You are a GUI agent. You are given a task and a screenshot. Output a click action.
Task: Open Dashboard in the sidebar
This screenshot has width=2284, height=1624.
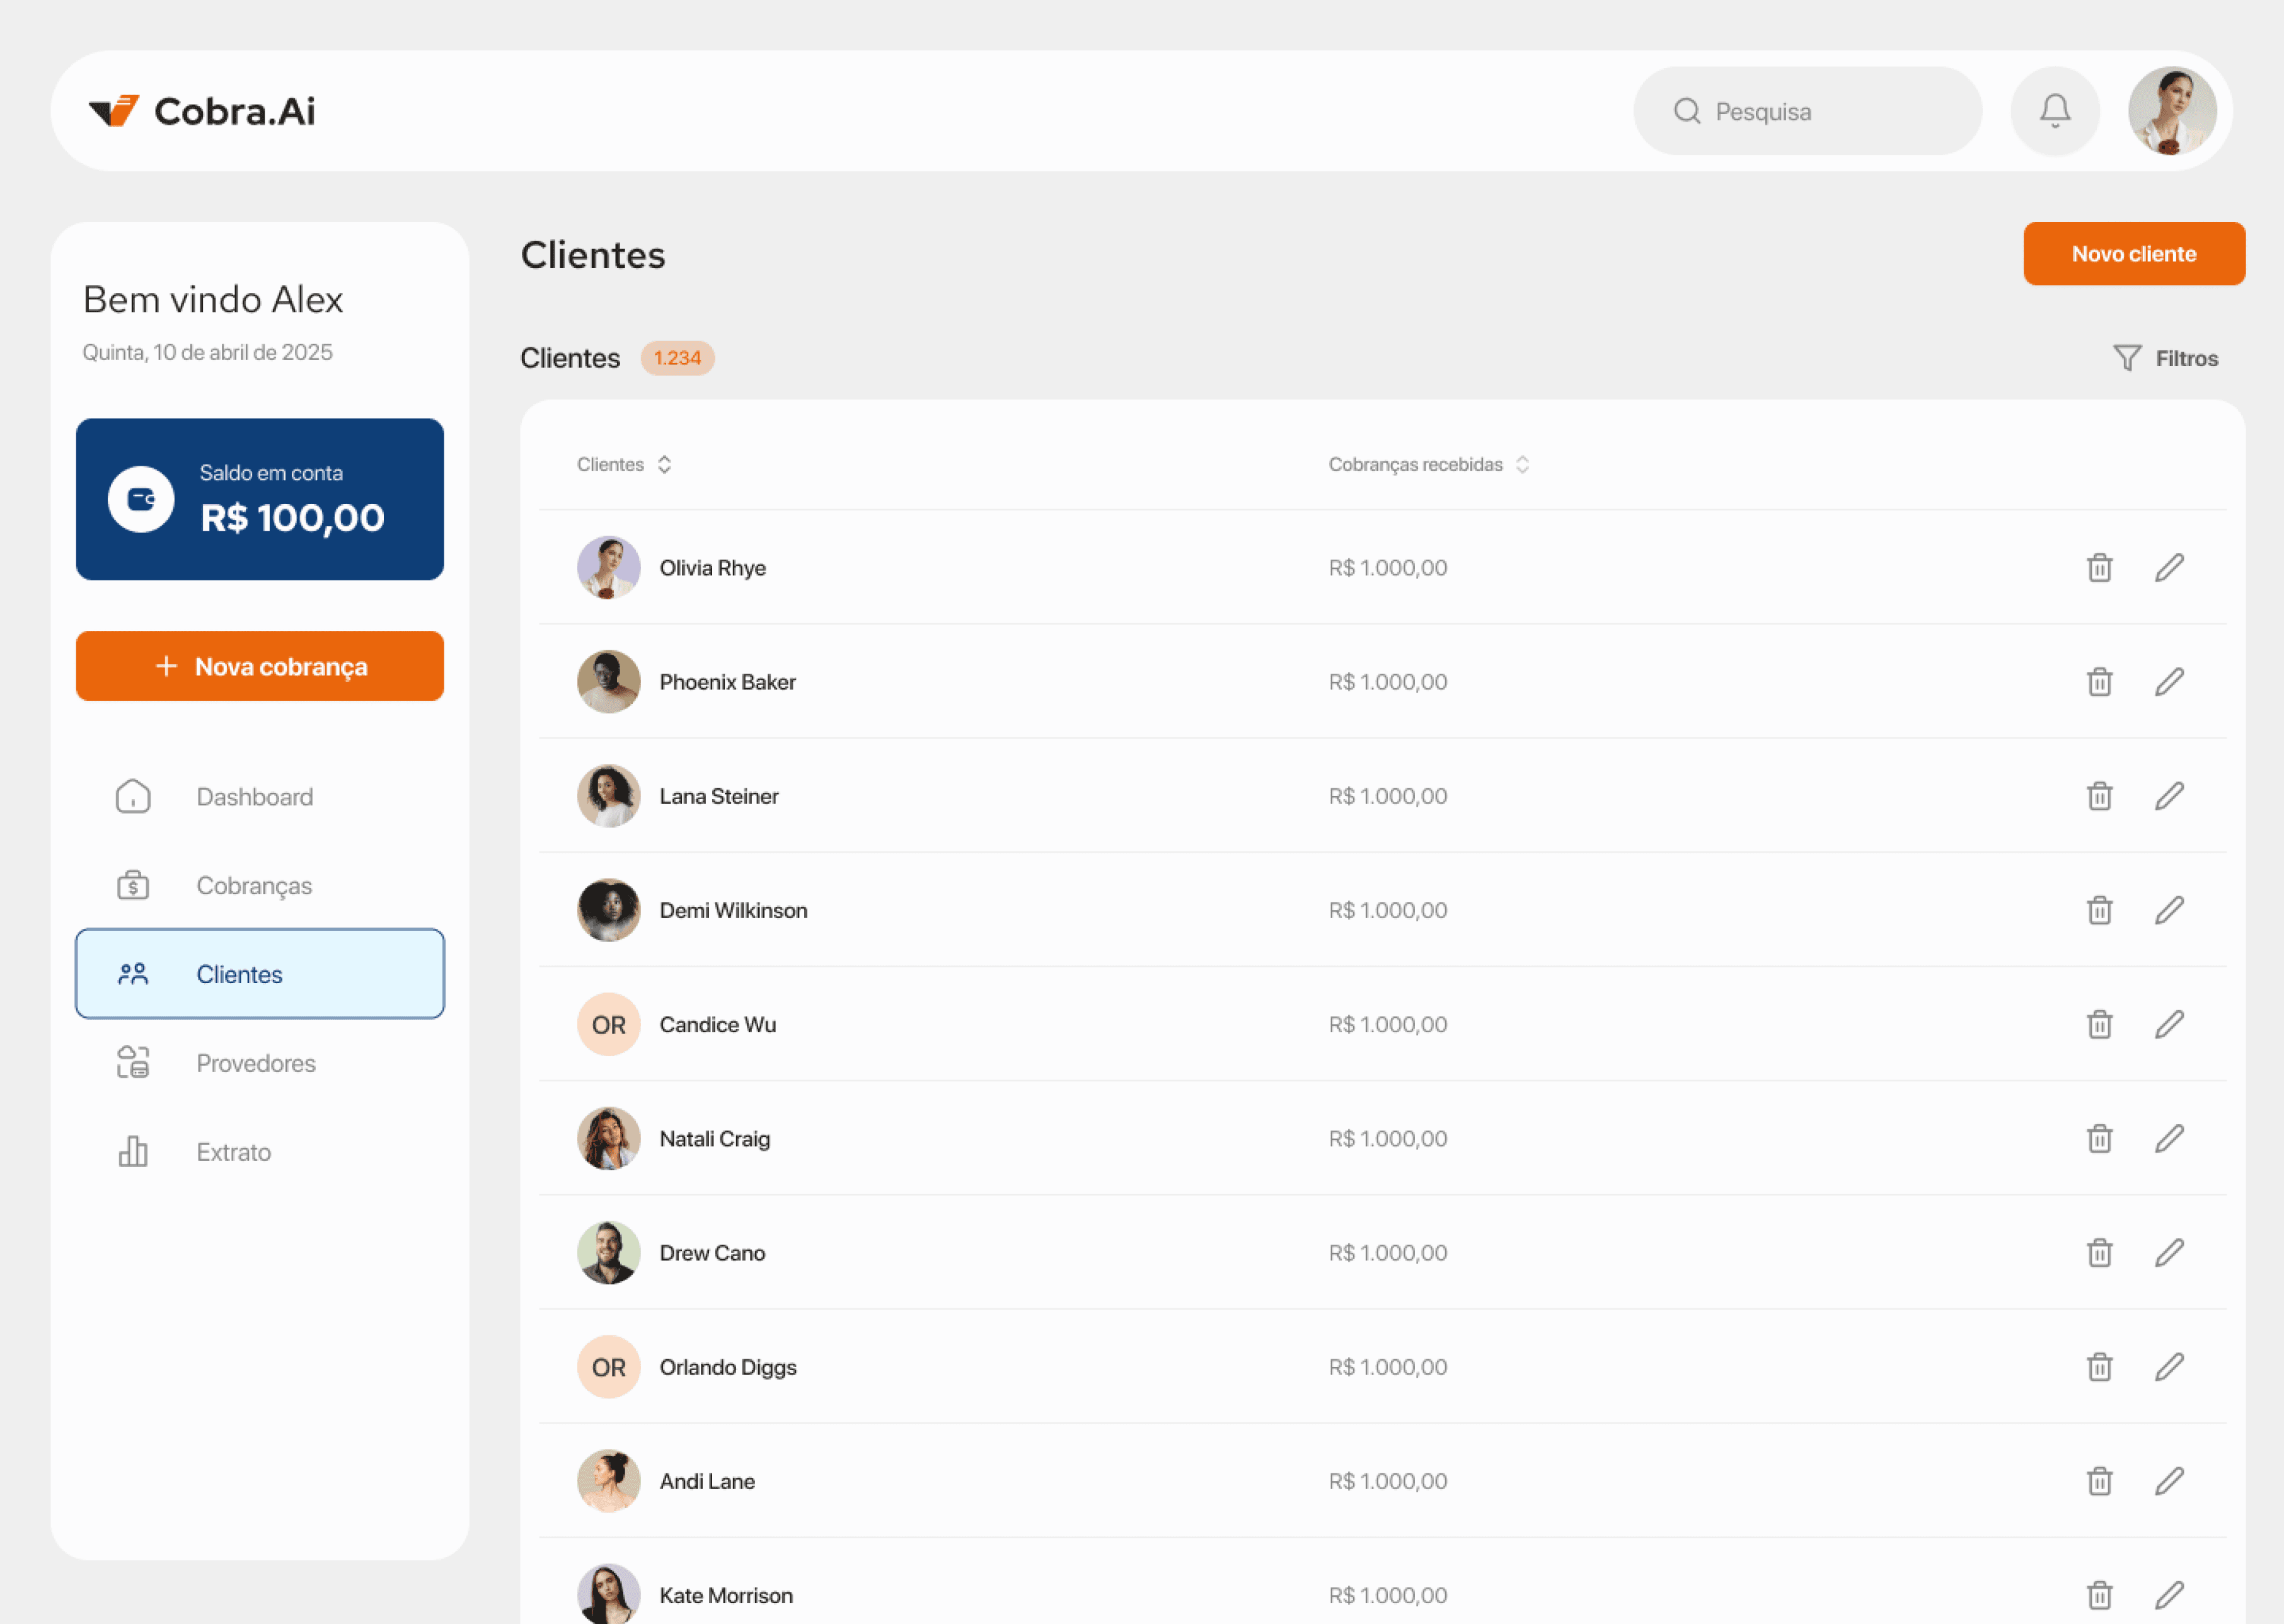click(x=254, y=797)
